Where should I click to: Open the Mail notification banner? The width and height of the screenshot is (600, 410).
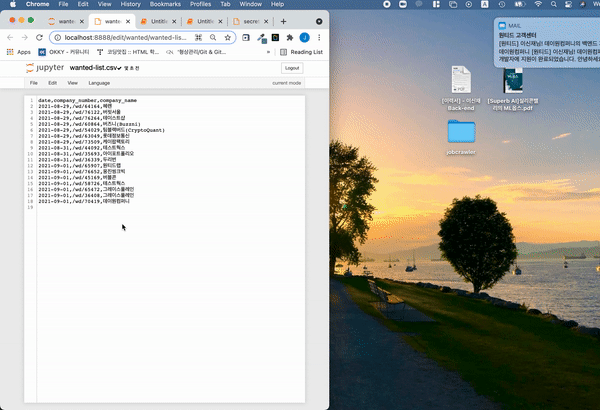(x=547, y=42)
